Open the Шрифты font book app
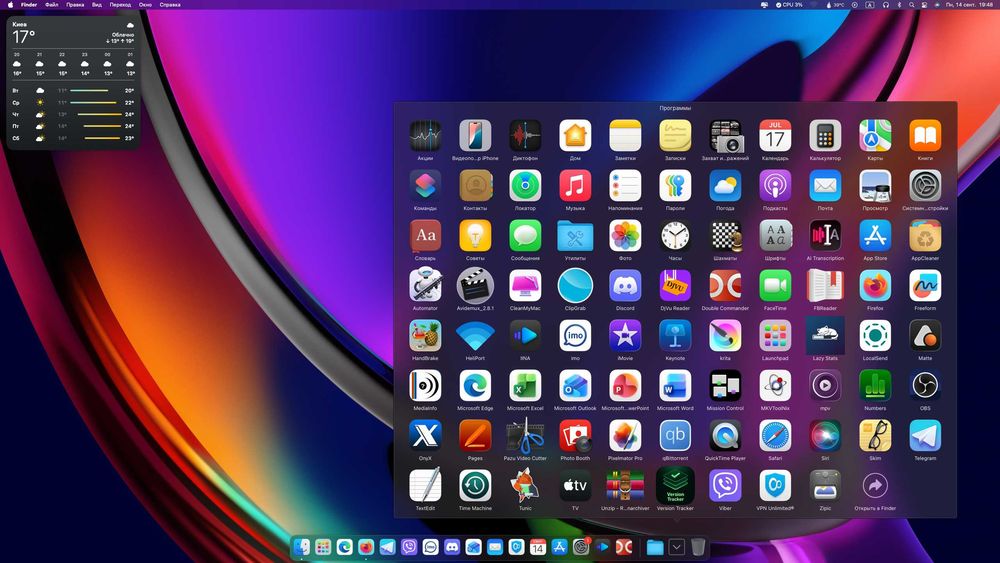 (x=775, y=235)
